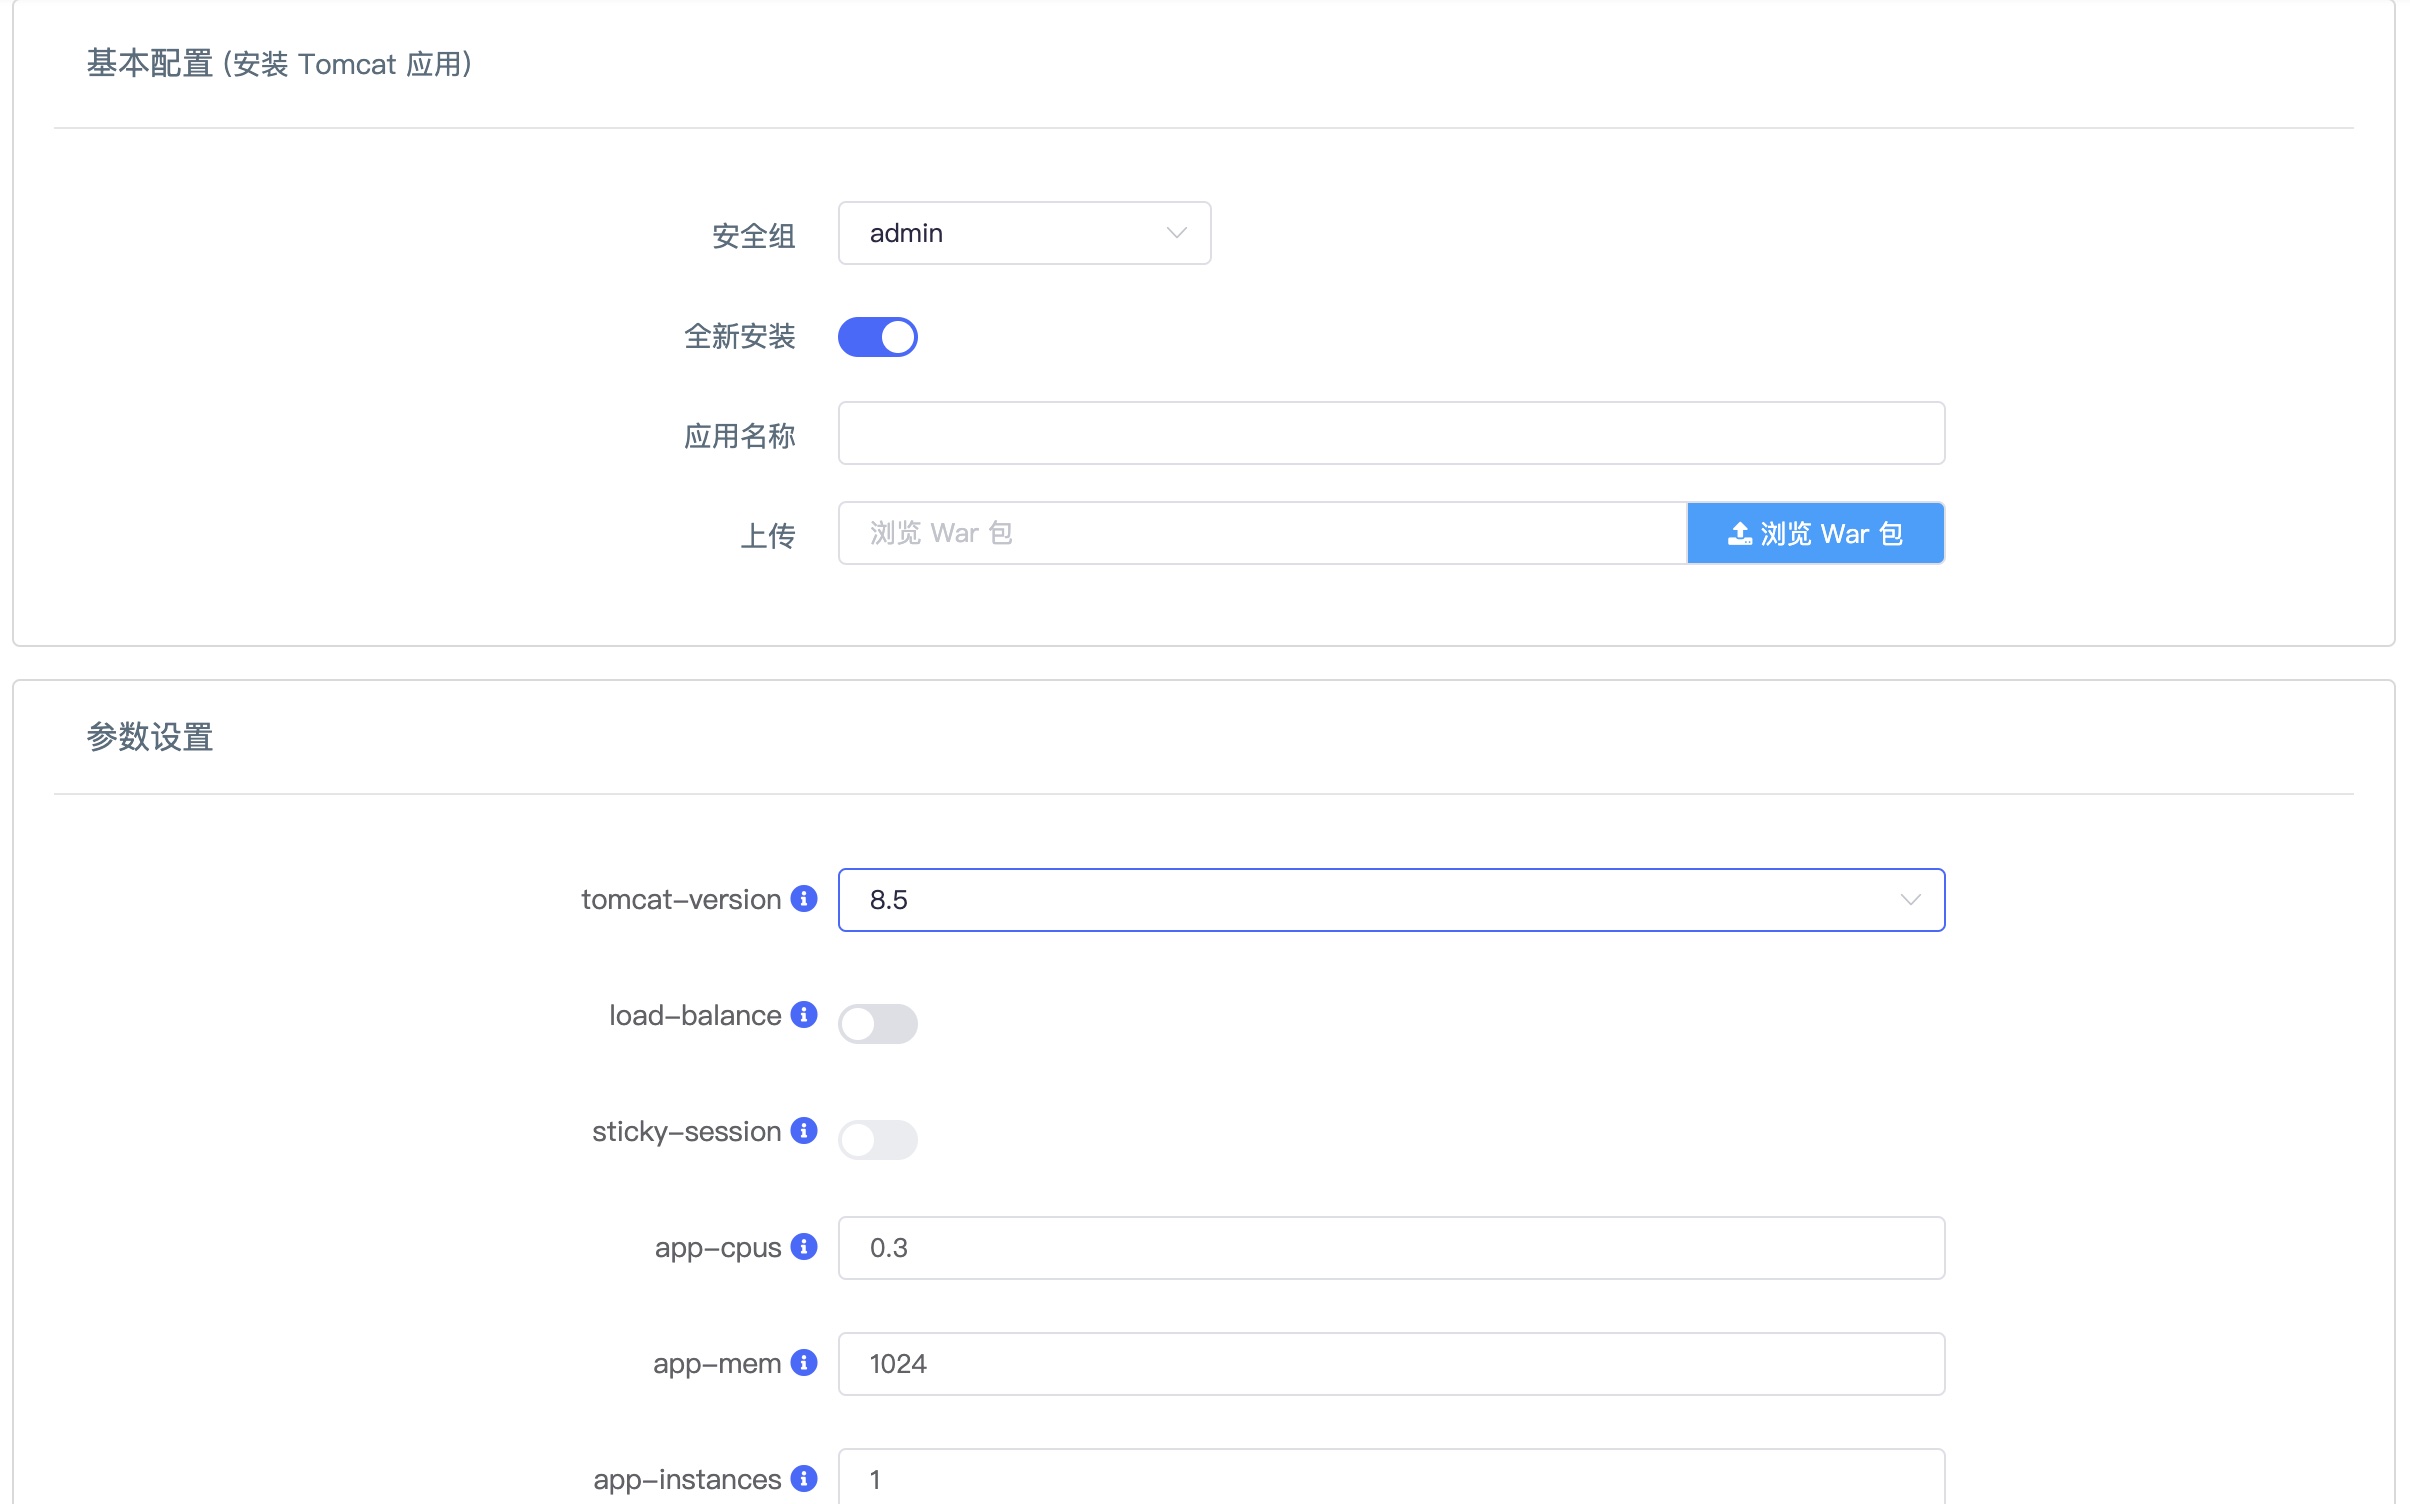Click the load-balance label text
The height and width of the screenshot is (1504, 2410).
(x=695, y=1015)
